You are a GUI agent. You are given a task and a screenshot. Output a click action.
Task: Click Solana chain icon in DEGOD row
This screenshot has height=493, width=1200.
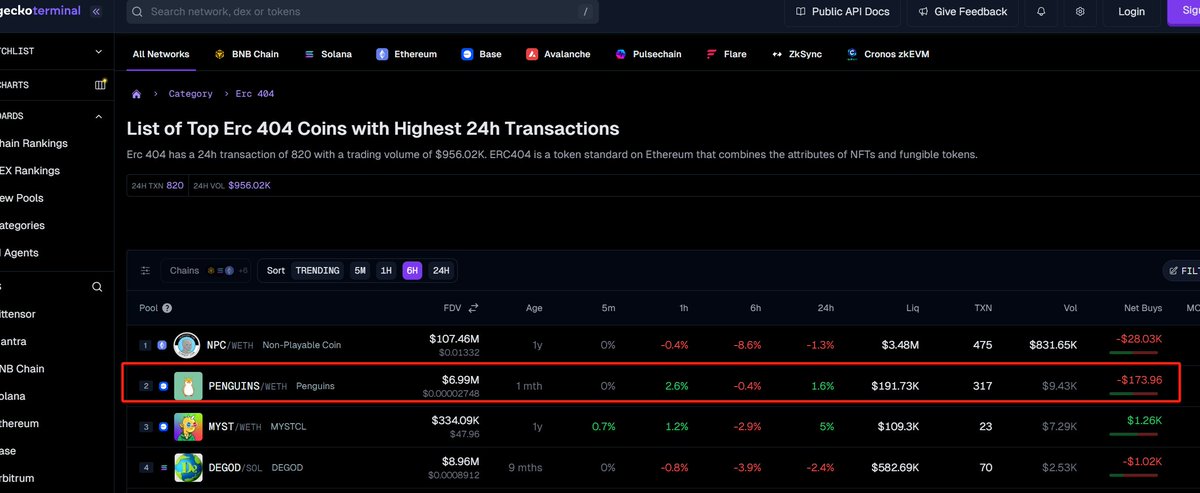pos(162,466)
